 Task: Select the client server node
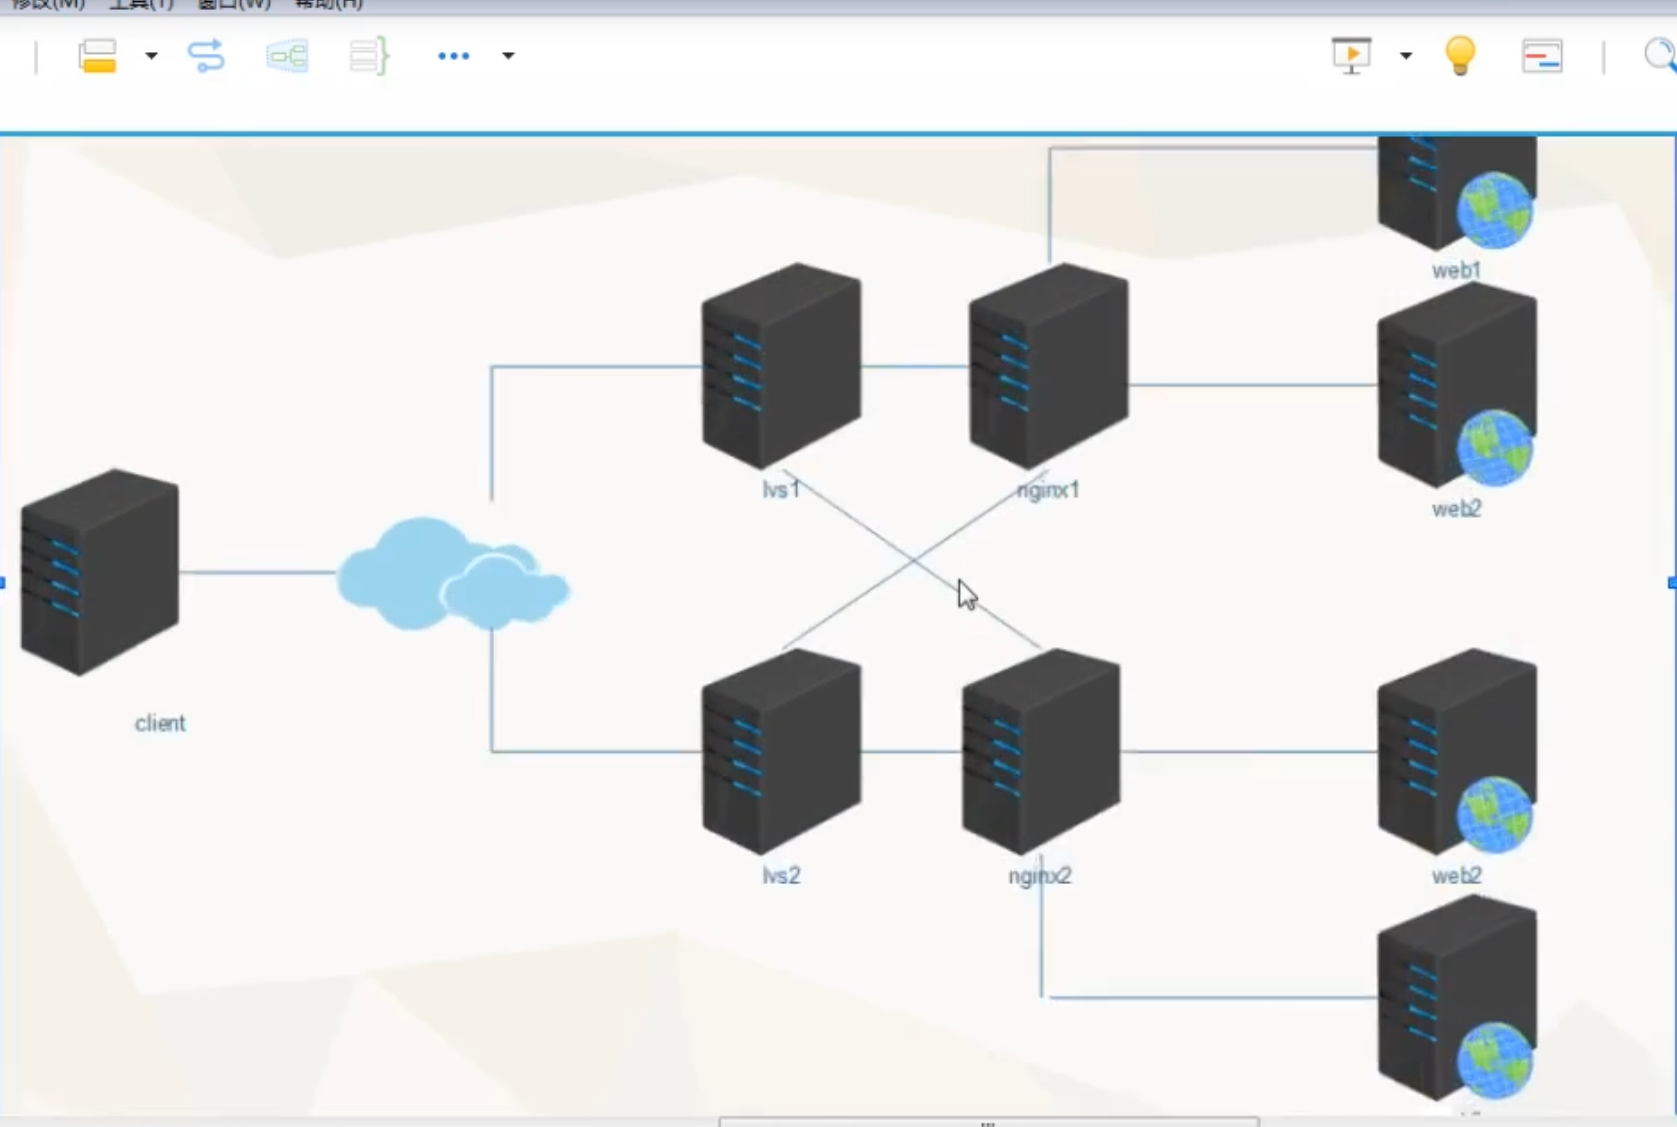point(100,572)
